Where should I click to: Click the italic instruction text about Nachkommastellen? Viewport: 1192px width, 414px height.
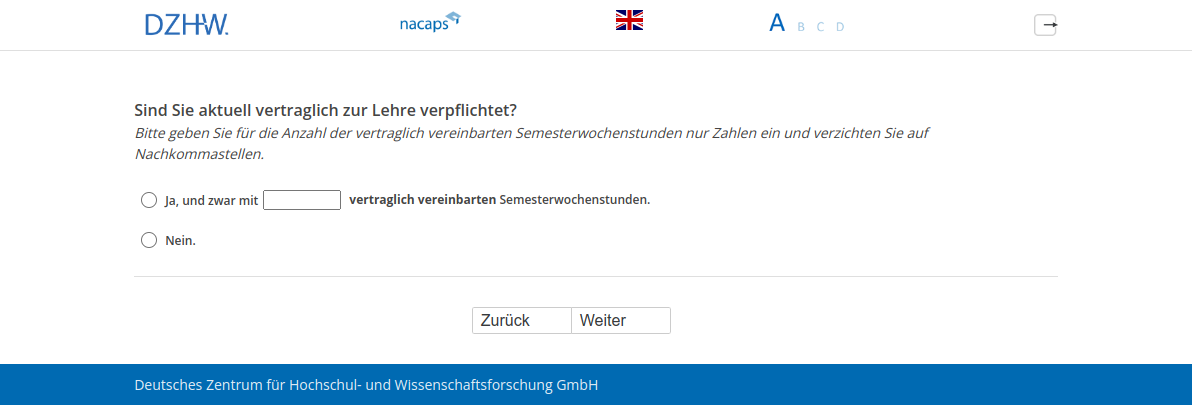(532, 143)
